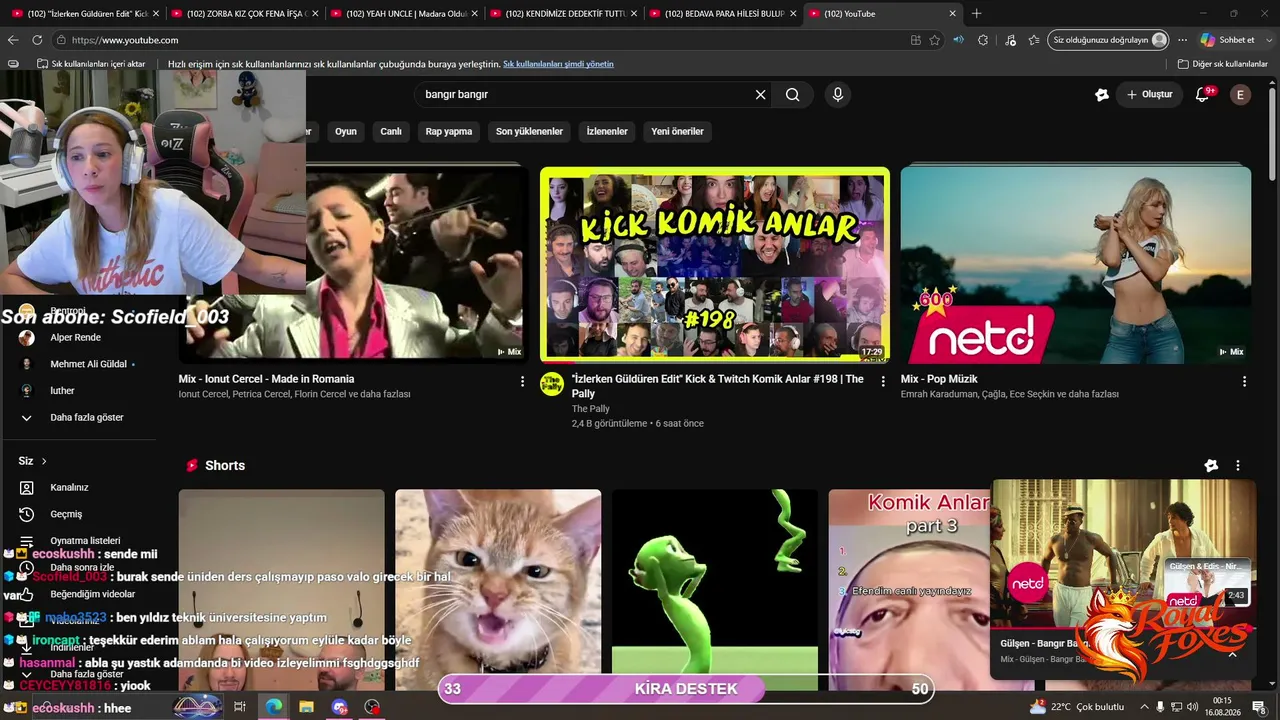Image resolution: width=1280 pixels, height=720 pixels.
Task: Open Discord from the taskbar
Action: tap(340, 707)
